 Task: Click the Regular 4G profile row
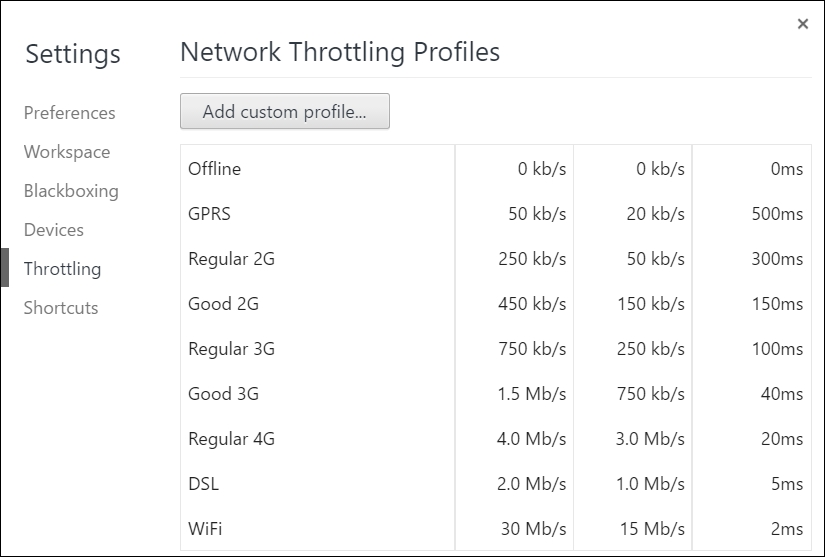[x=496, y=438]
